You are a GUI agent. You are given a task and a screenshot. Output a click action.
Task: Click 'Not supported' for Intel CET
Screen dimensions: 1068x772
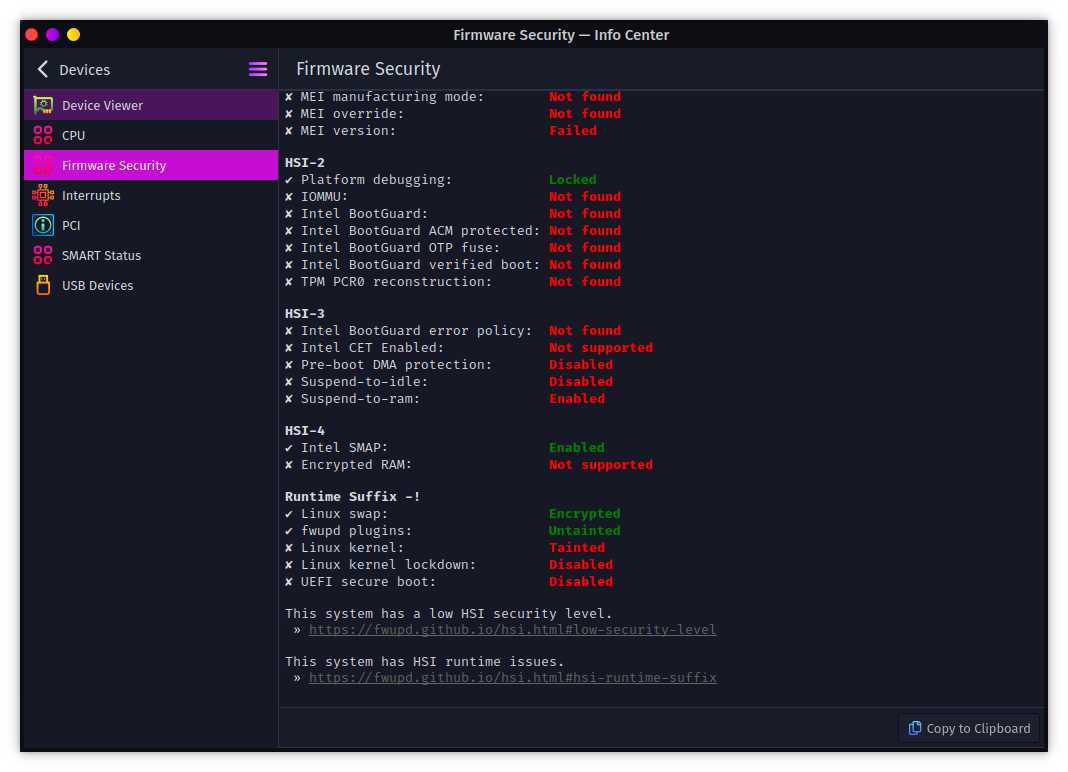pos(601,348)
